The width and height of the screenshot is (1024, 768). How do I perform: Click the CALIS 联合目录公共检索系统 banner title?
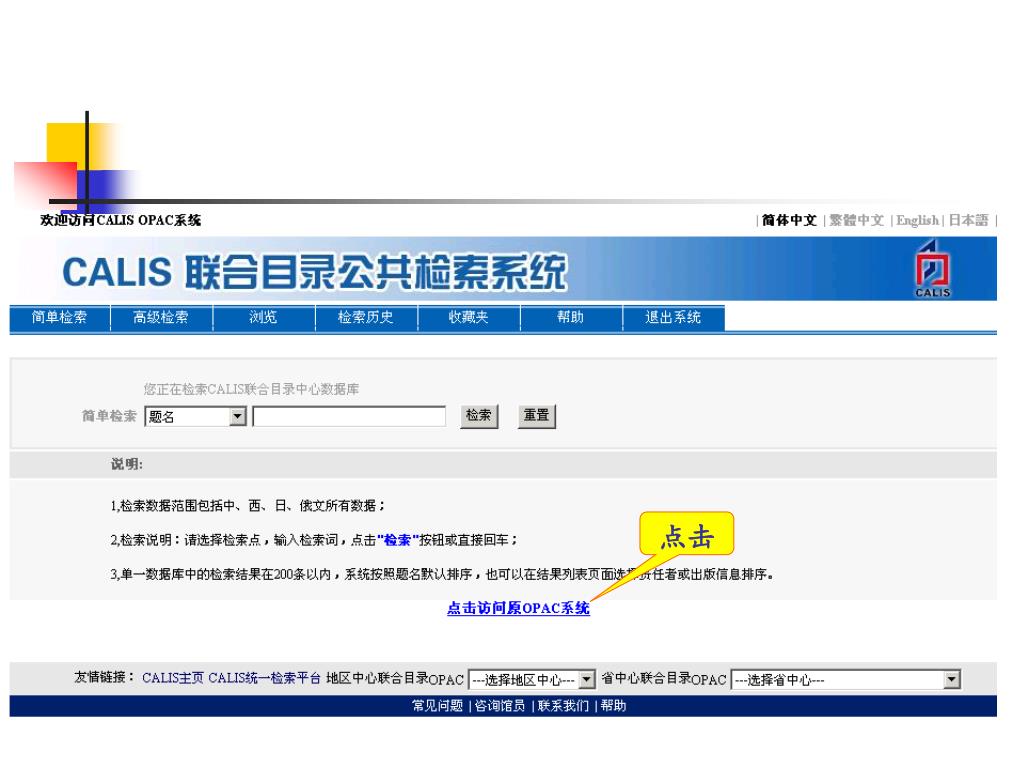tap(315, 272)
